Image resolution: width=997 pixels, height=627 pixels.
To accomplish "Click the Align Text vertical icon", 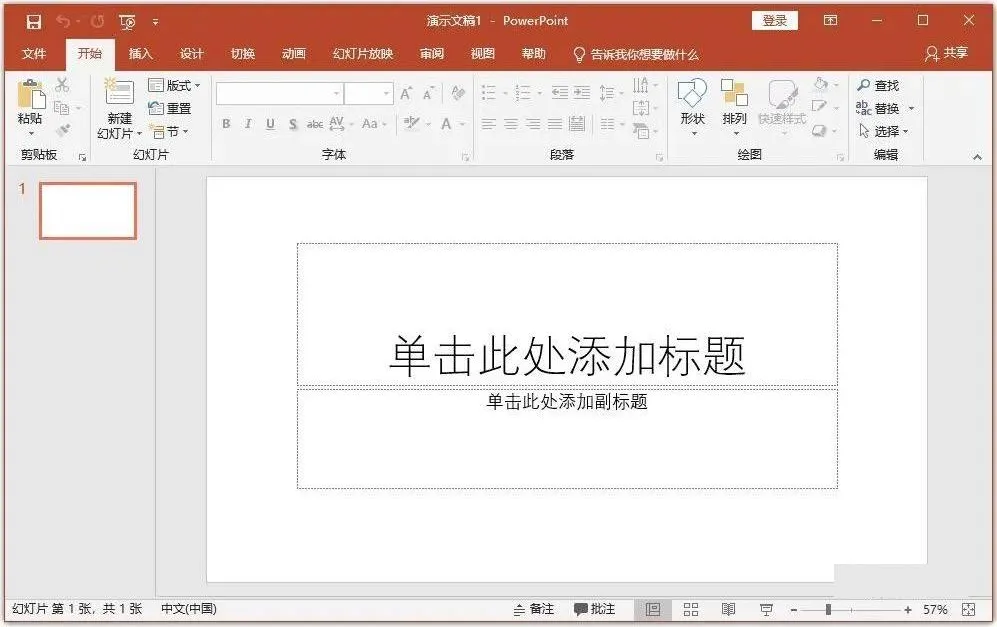I will (641, 108).
